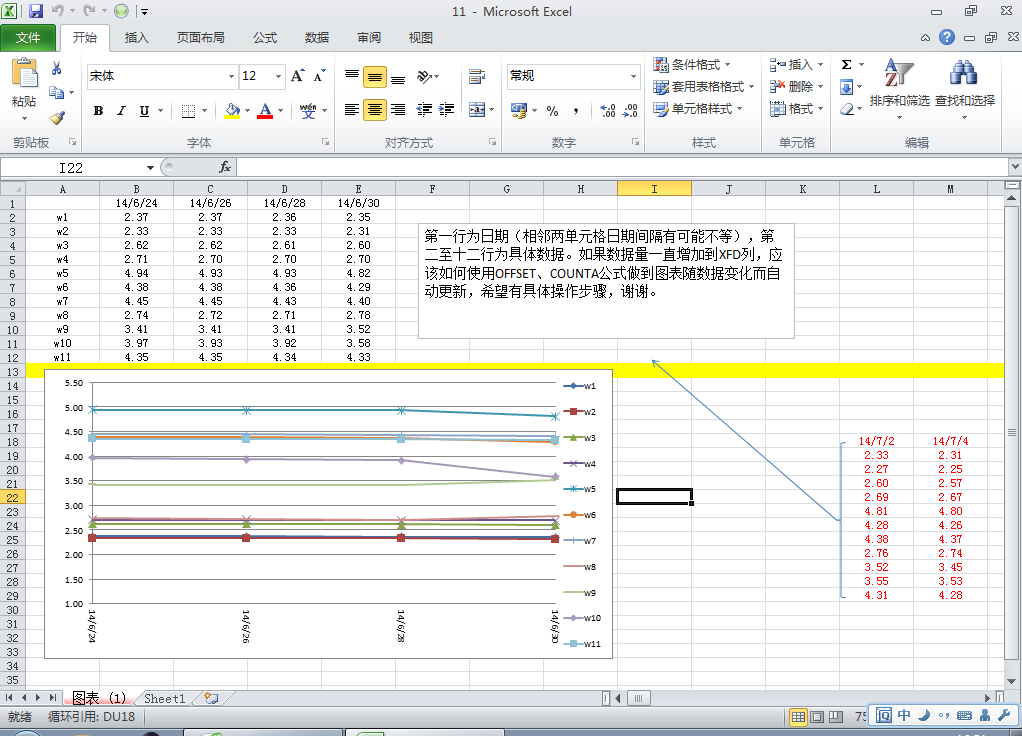
Task: Select Page Layout view in status bar
Action: tap(817, 717)
